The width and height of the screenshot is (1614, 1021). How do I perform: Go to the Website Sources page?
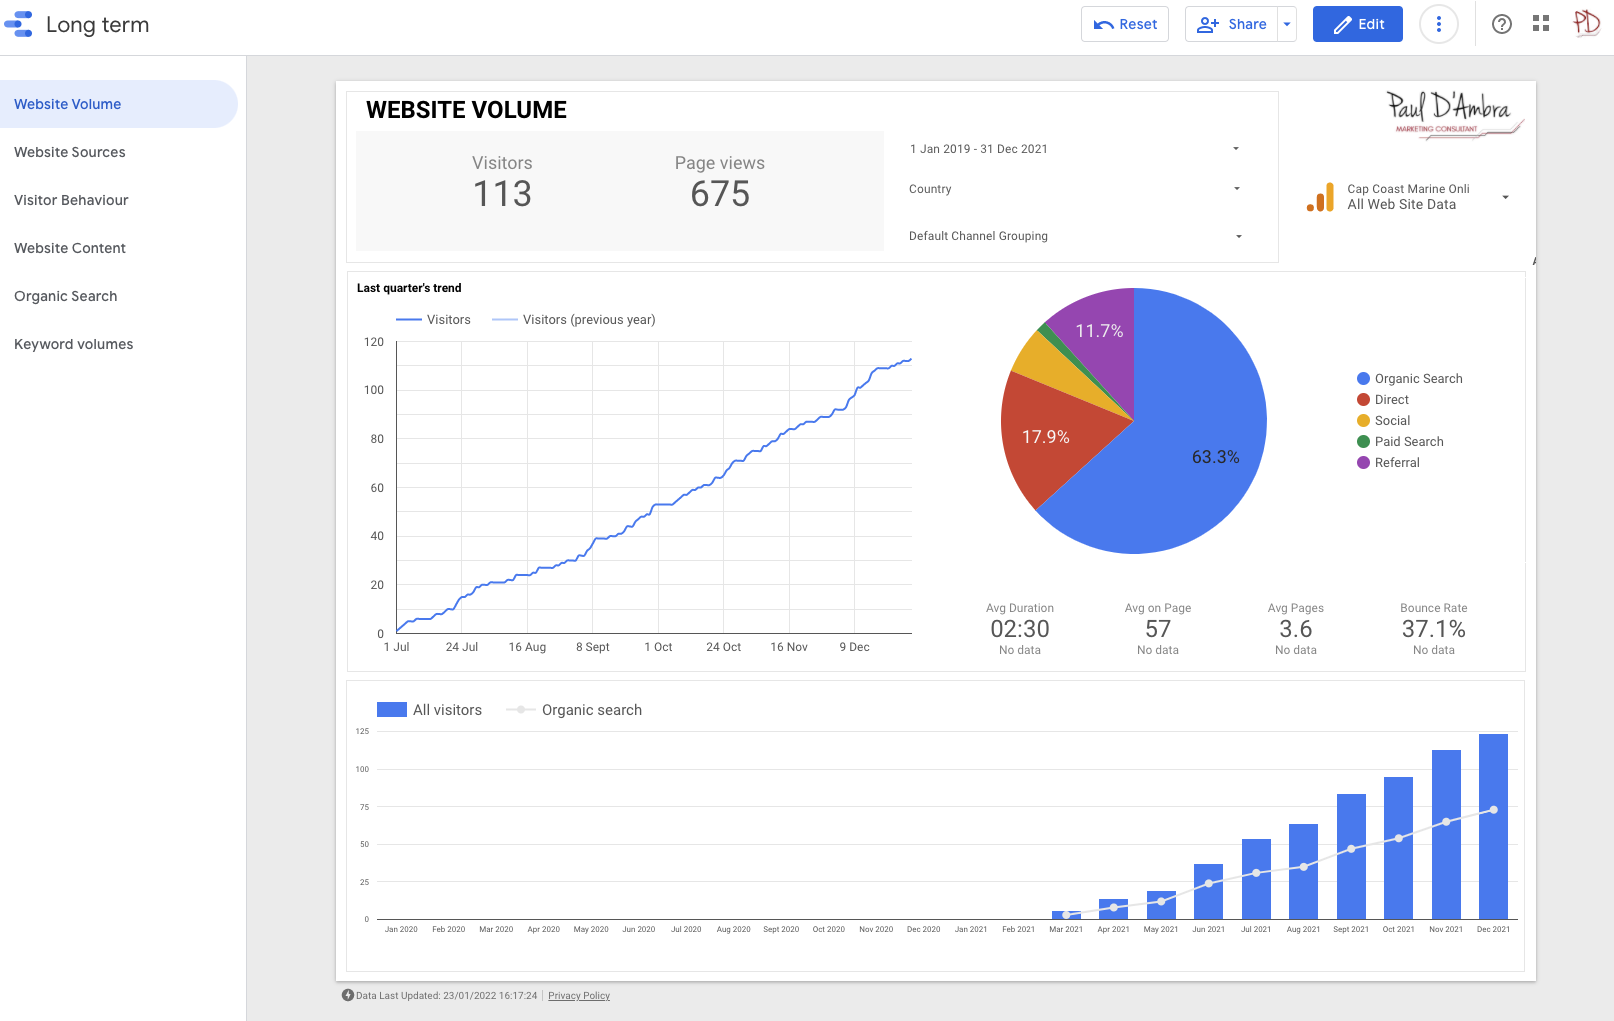pos(119,152)
